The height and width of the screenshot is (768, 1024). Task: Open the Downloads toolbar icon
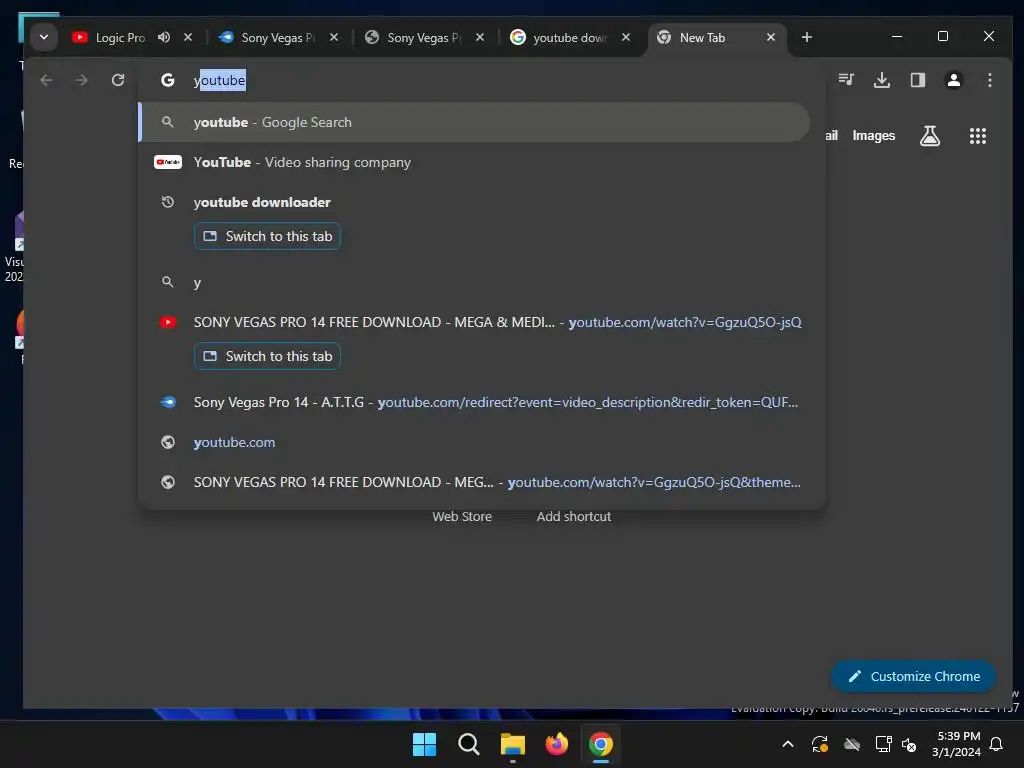[x=882, y=80]
